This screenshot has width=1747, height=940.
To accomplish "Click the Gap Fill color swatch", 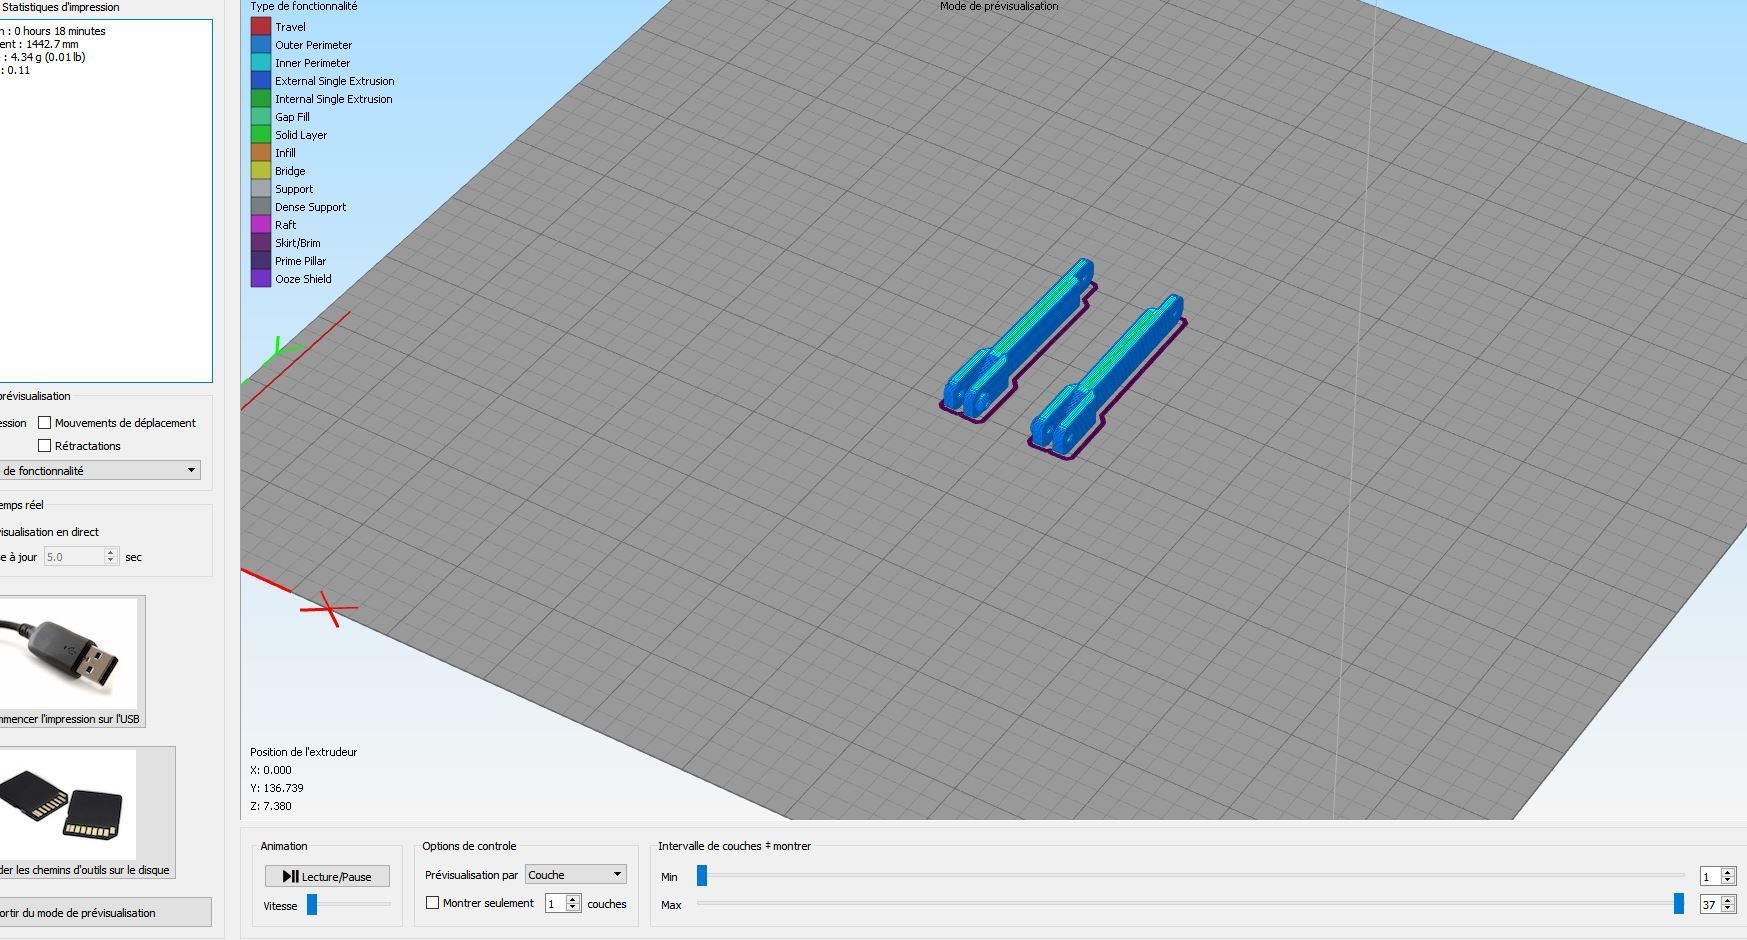I will click(x=261, y=117).
